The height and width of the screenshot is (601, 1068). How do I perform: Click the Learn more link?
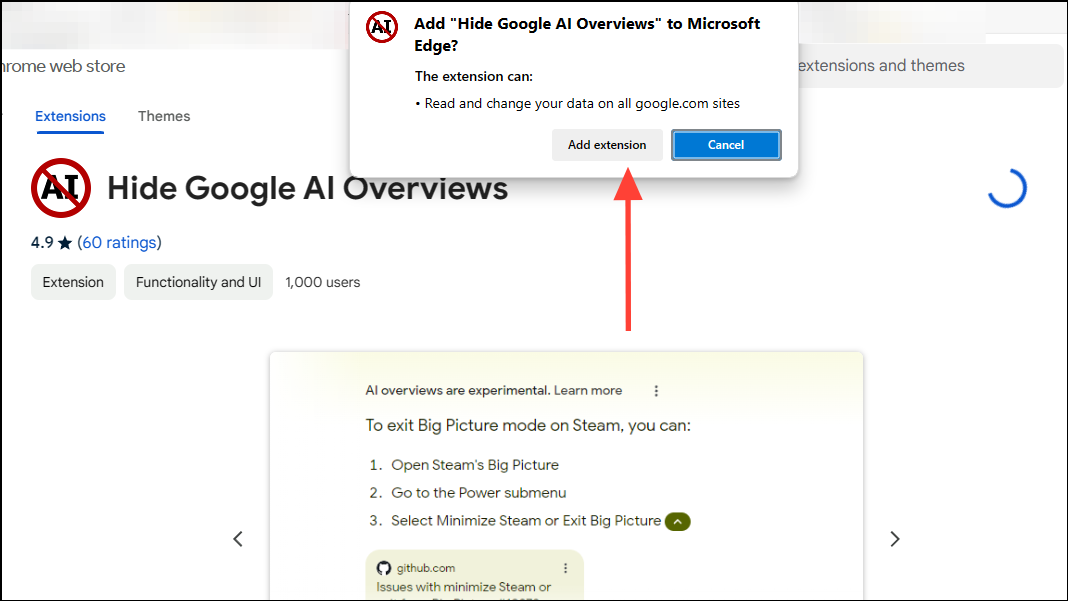588,390
